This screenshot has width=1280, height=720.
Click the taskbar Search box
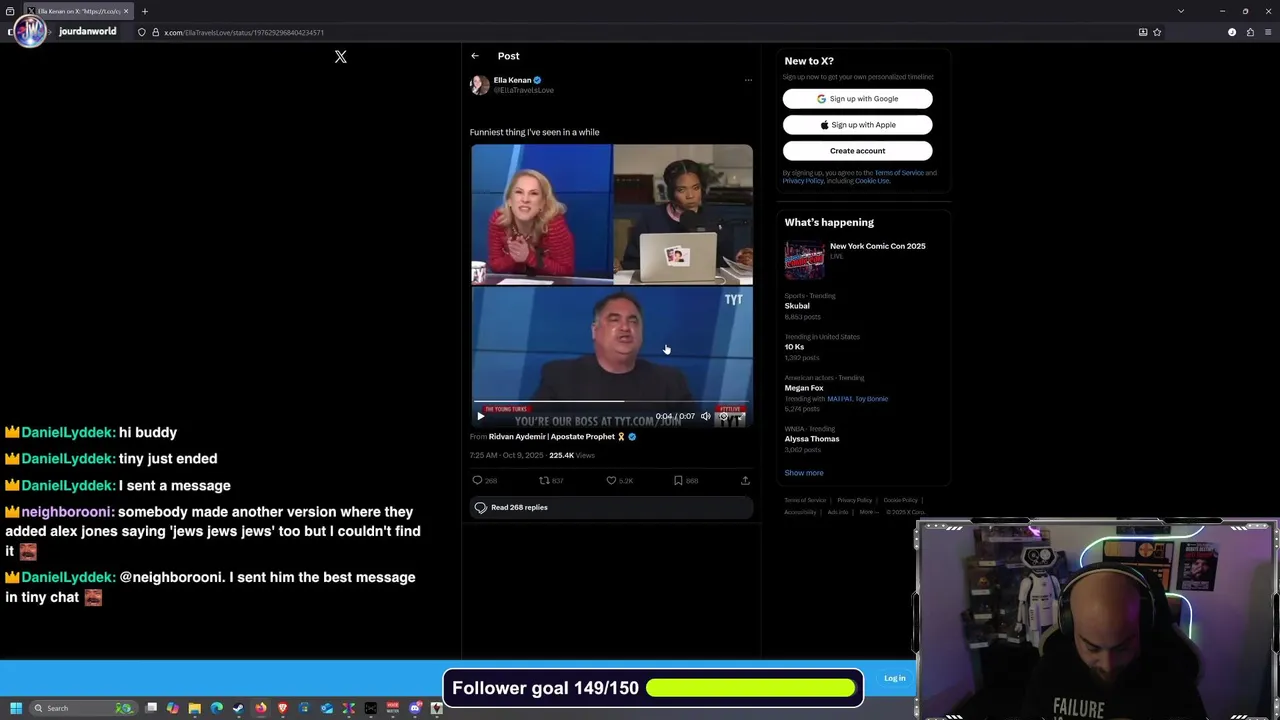[83, 708]
